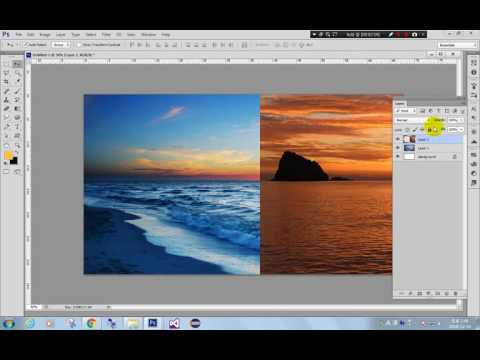Viewport: 480px width, 360px height.
Task: Change the screen mode in toolbox
Action: (x=17, y=172)
